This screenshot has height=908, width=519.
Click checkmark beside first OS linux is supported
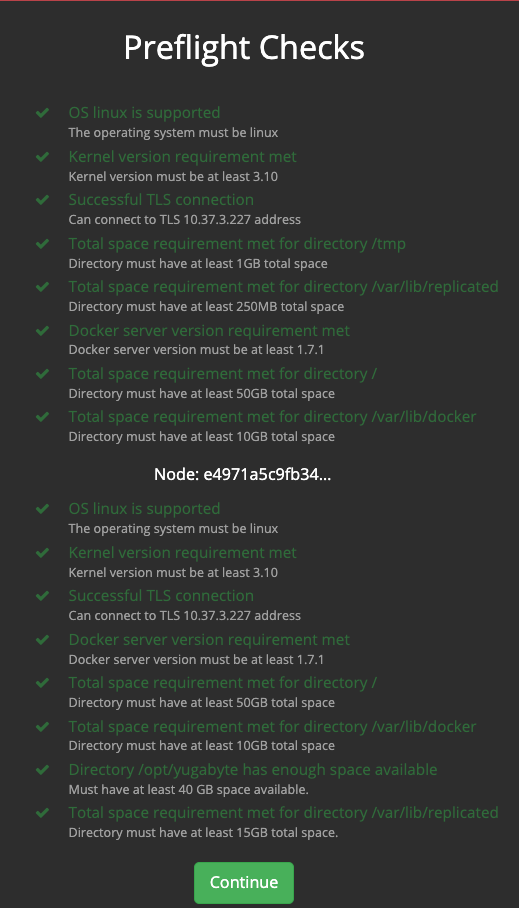(x=42, y=113)
